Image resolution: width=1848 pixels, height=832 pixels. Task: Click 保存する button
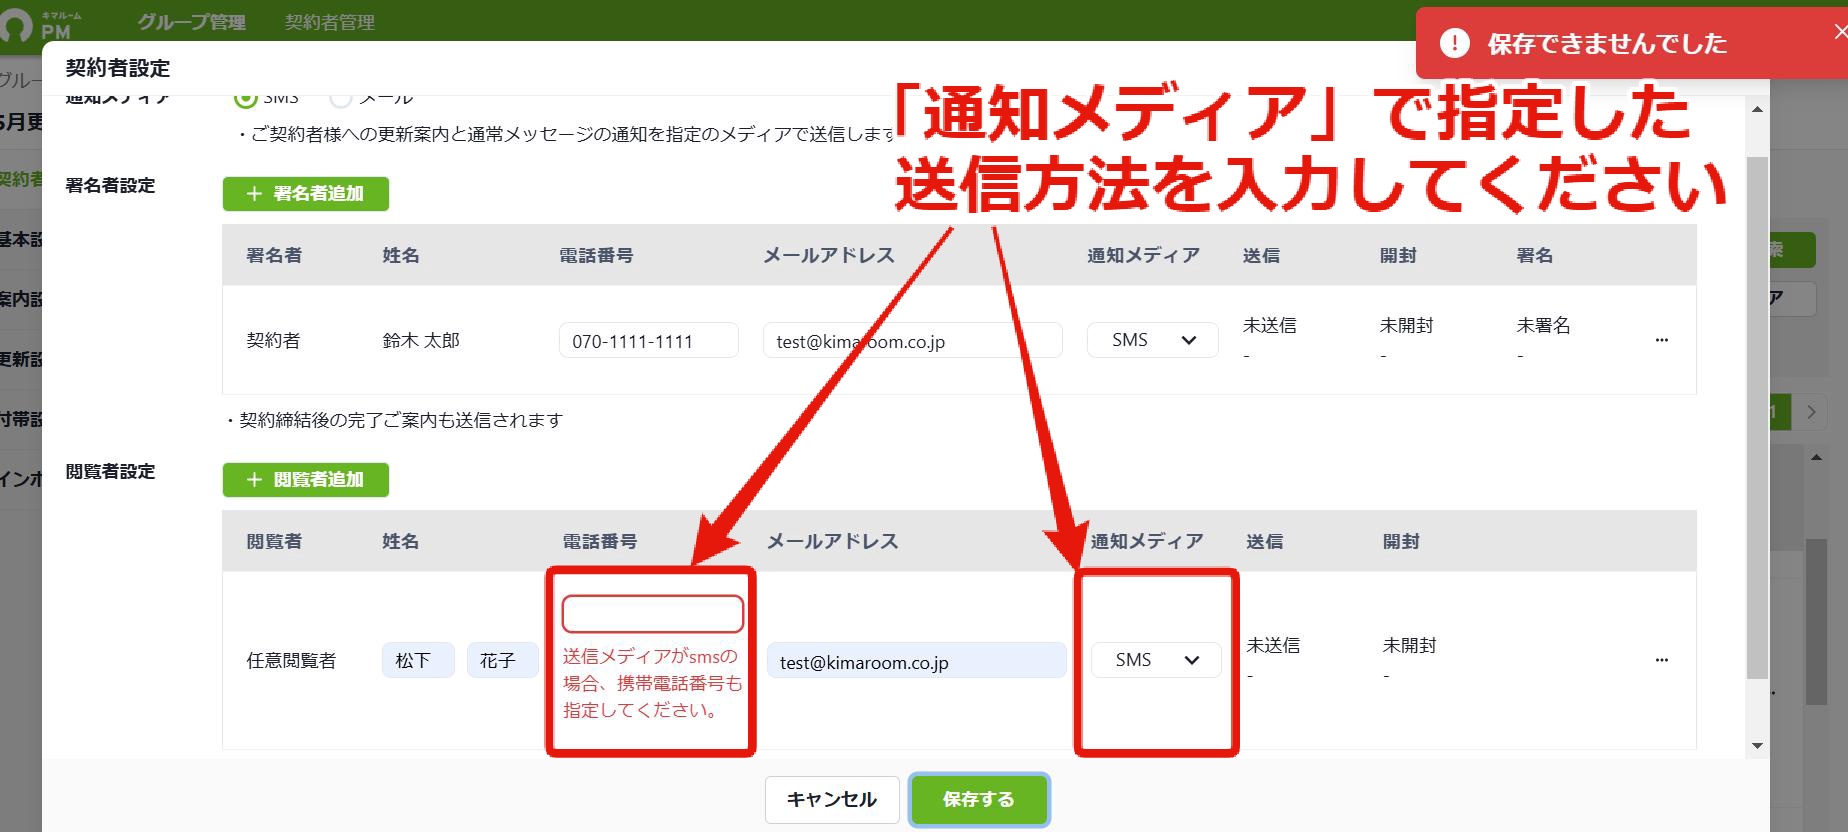[978, 799]
